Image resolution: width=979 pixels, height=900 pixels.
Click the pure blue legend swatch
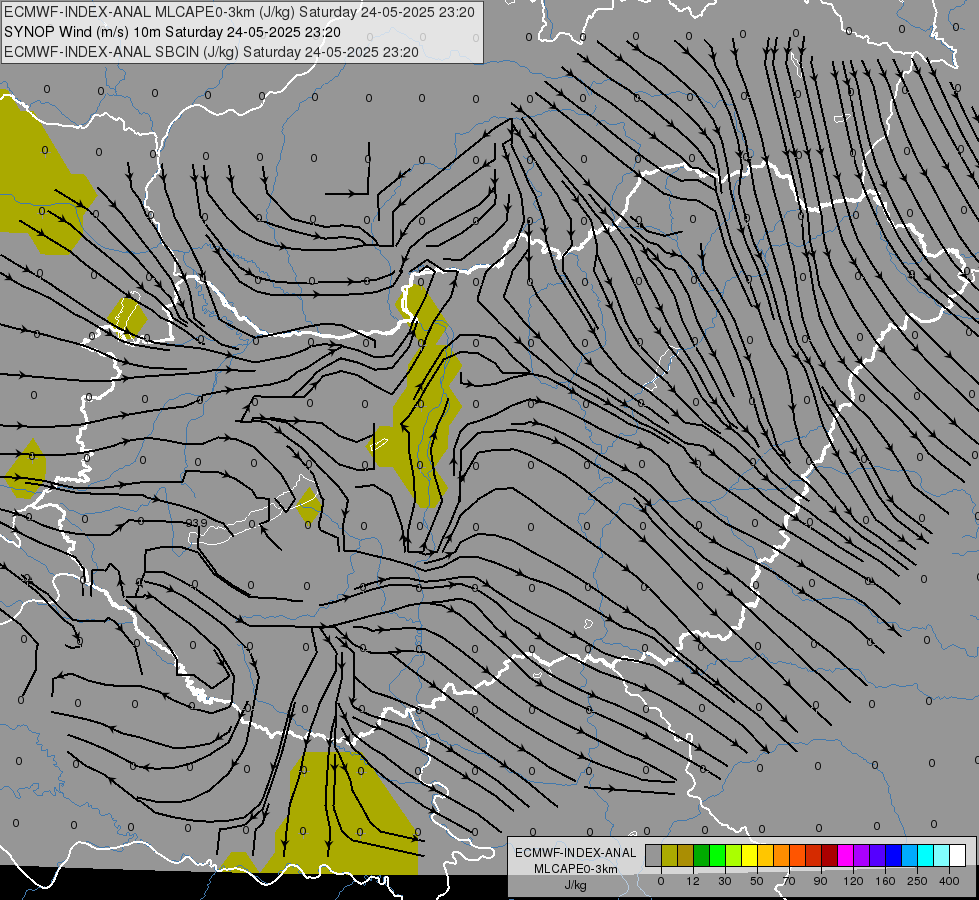pos(894,855)
